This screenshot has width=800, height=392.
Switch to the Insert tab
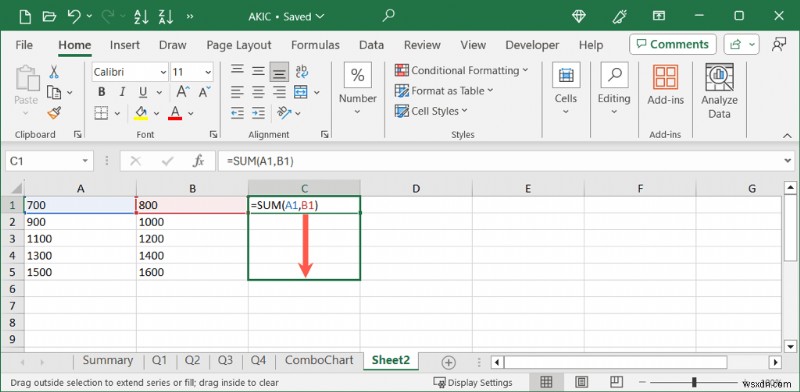tap(124, 45)
